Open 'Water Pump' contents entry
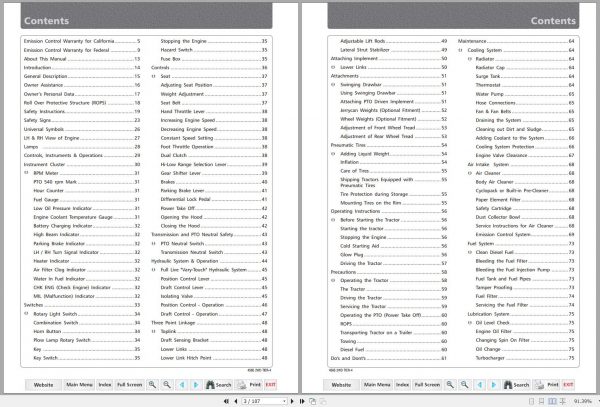 [x=525, y=94]
